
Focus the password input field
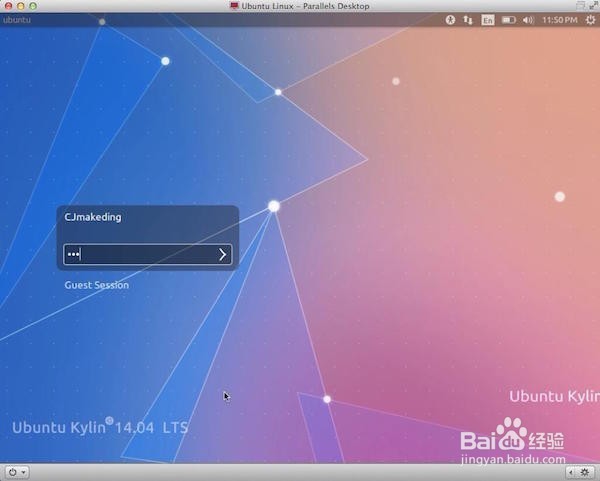[x=148, y=254]
